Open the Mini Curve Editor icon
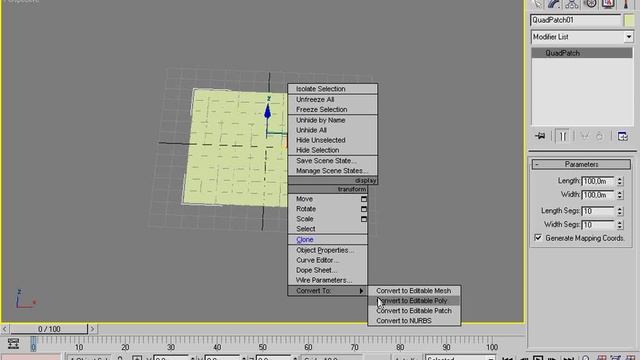Screen dimensions: 640x360 coord(13,344)
